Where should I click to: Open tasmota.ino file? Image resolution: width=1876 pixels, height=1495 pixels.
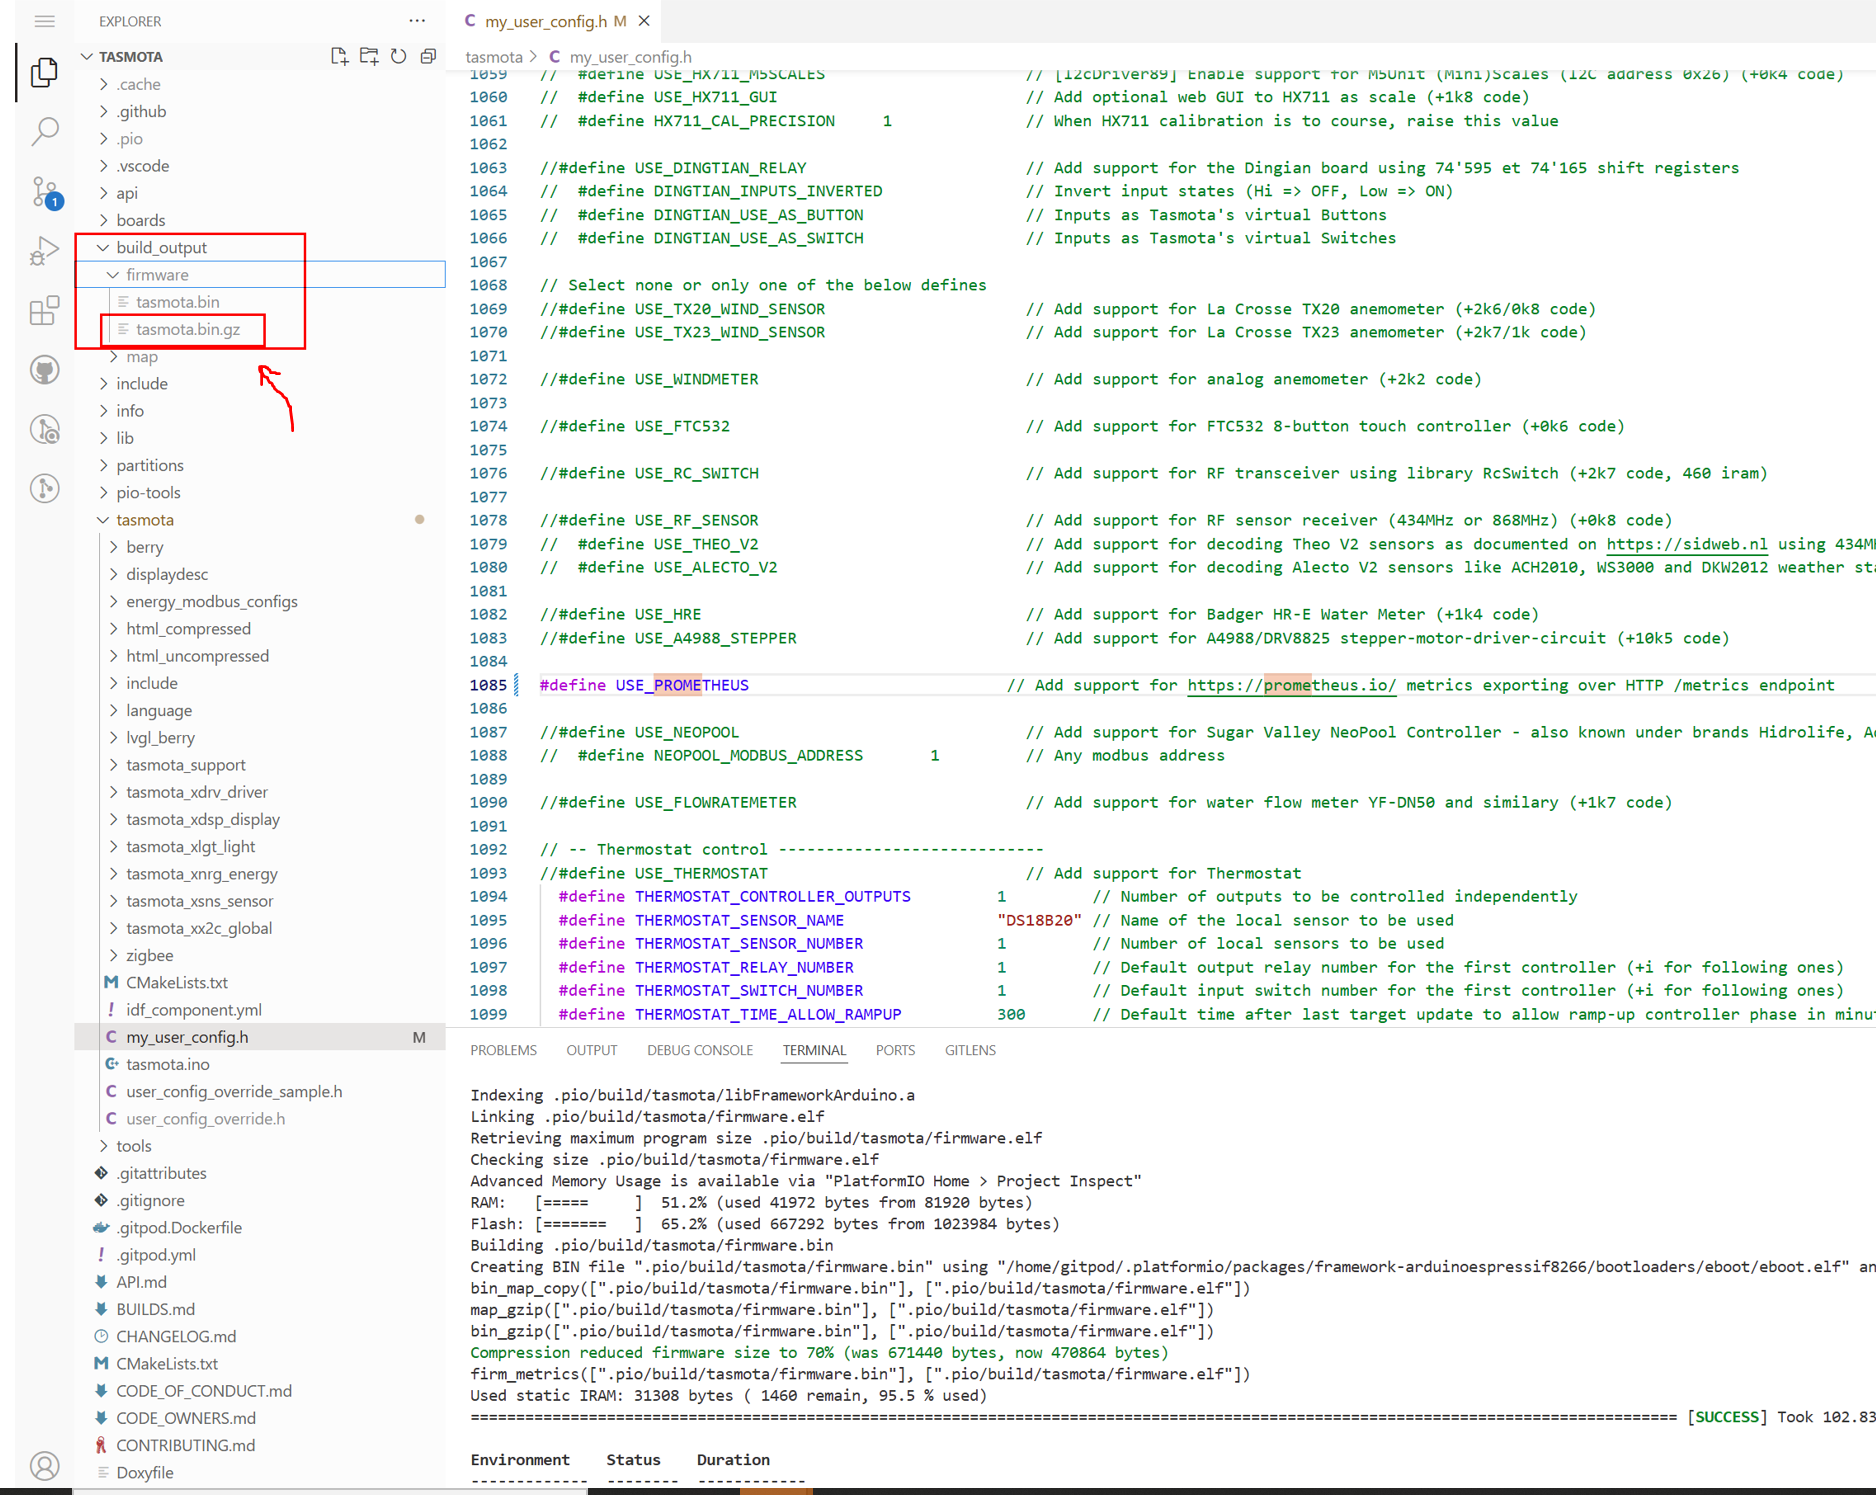tap(168, 1064)
